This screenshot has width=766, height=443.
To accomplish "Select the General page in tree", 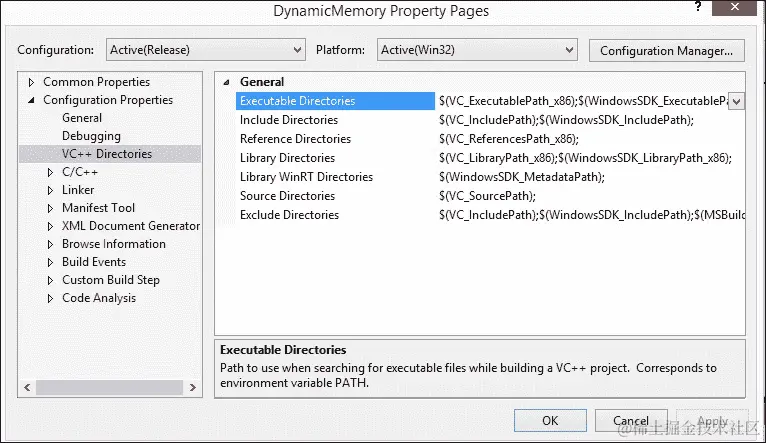I will click(x=82, y=118).
